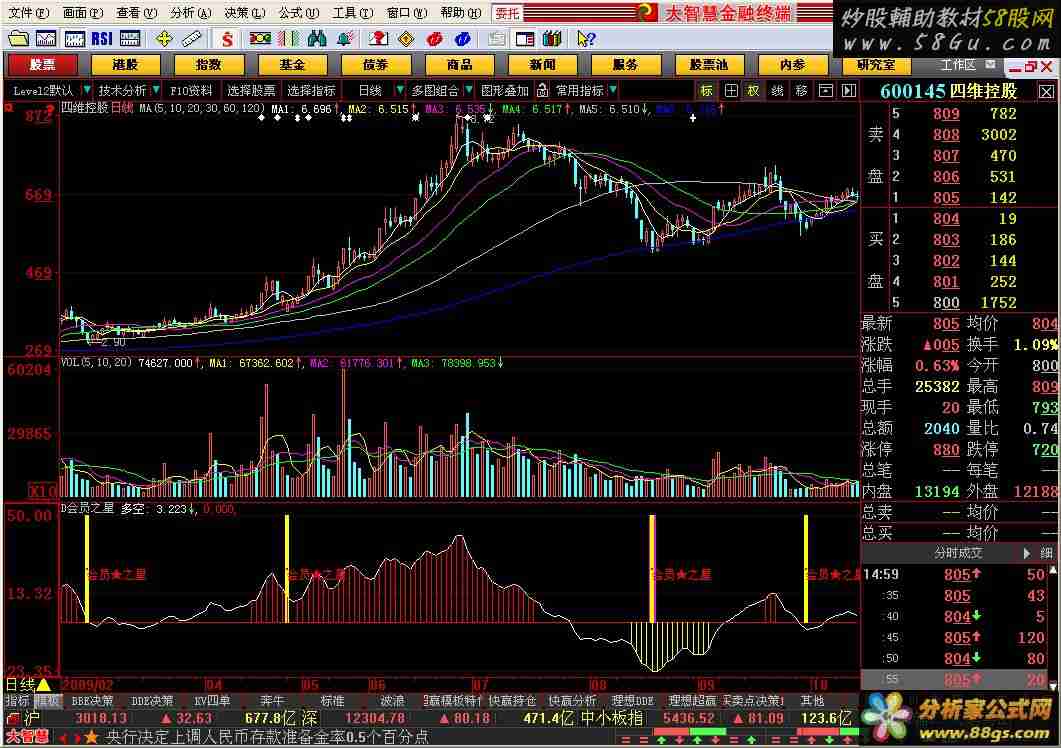Expand the 常用指标 dropdown arrow
The height and width of the screenshot is (748, 1061).
tap(613, 90)
